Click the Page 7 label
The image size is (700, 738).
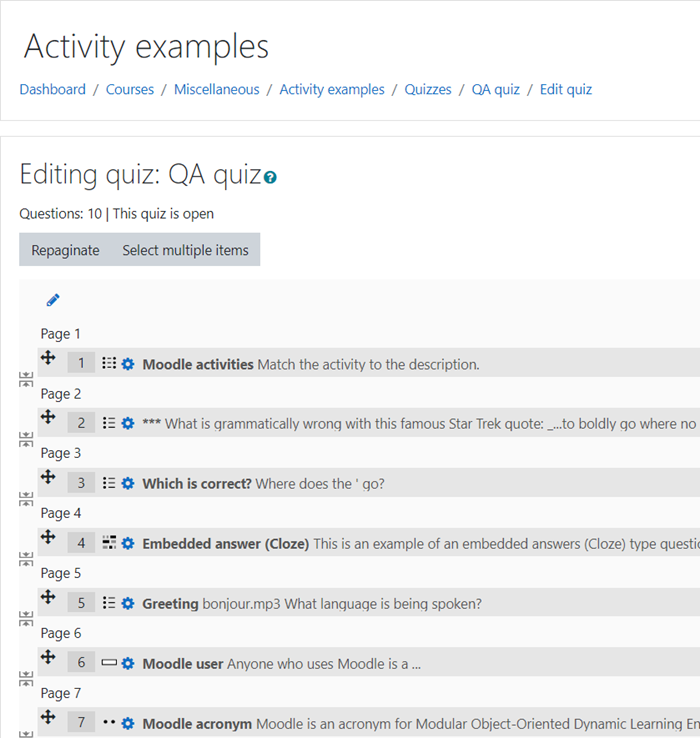pyautogui.click(x=61, y=693)
